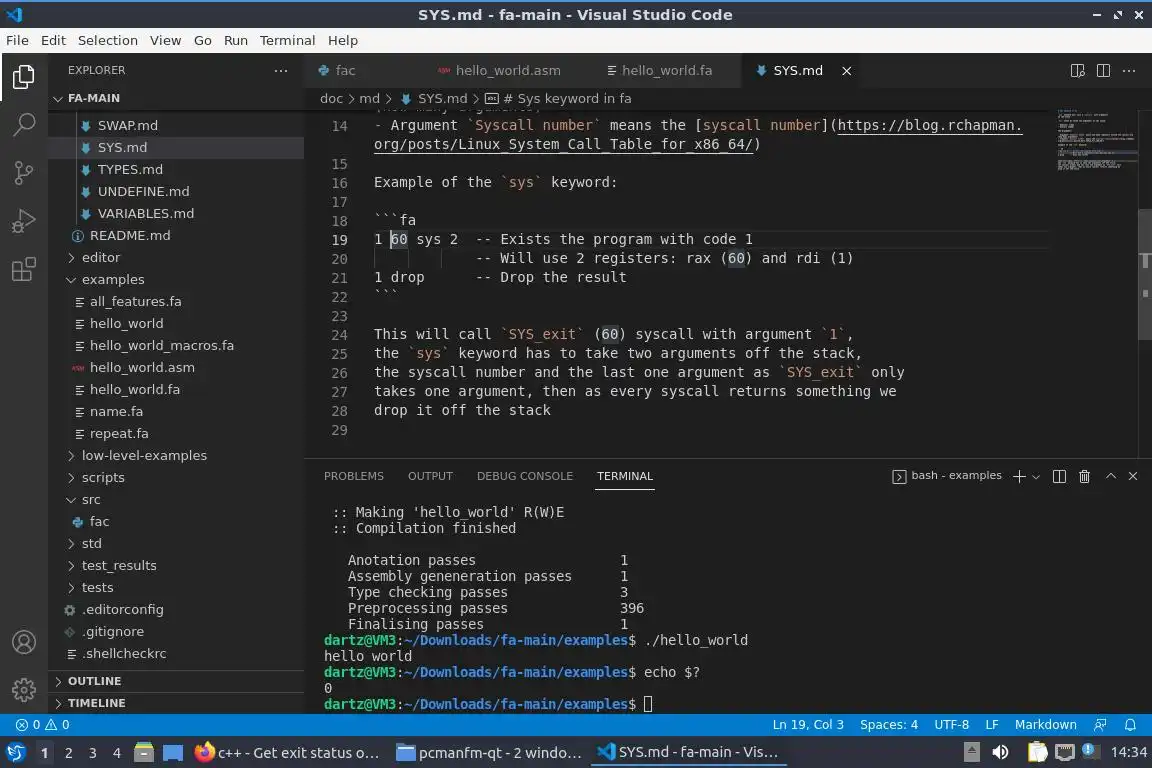1152x768 pixels.
Task: Change language mode from Markdown
Action: [1045, 725]
